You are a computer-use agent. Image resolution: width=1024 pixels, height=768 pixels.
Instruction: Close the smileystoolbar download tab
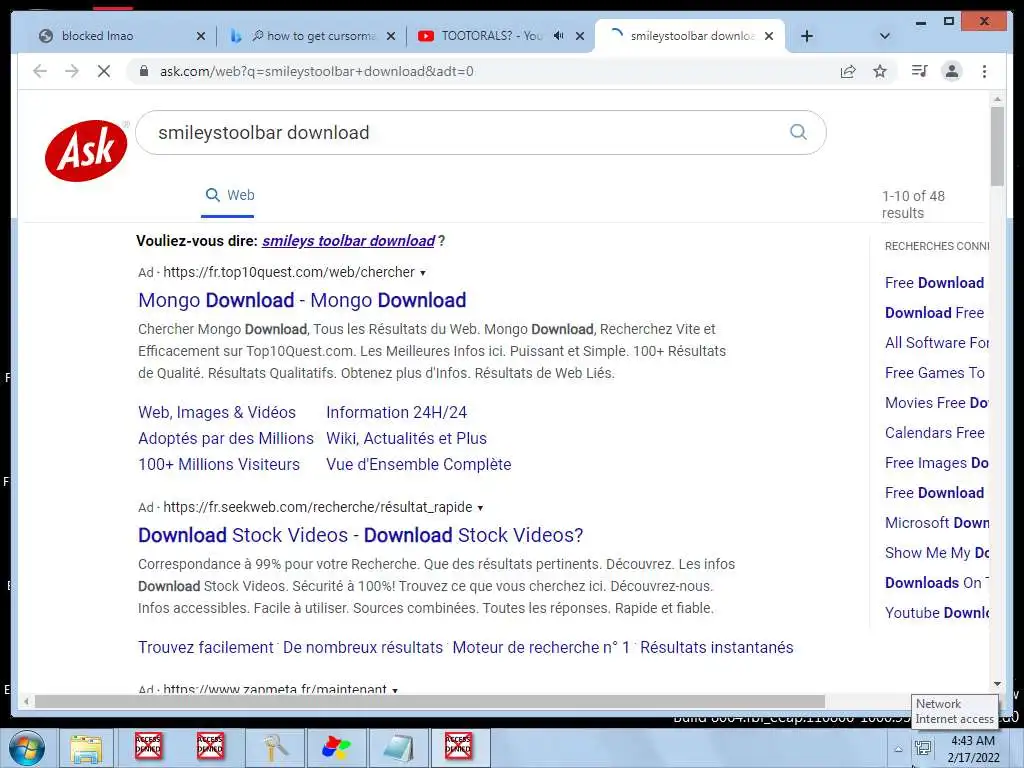769,36
